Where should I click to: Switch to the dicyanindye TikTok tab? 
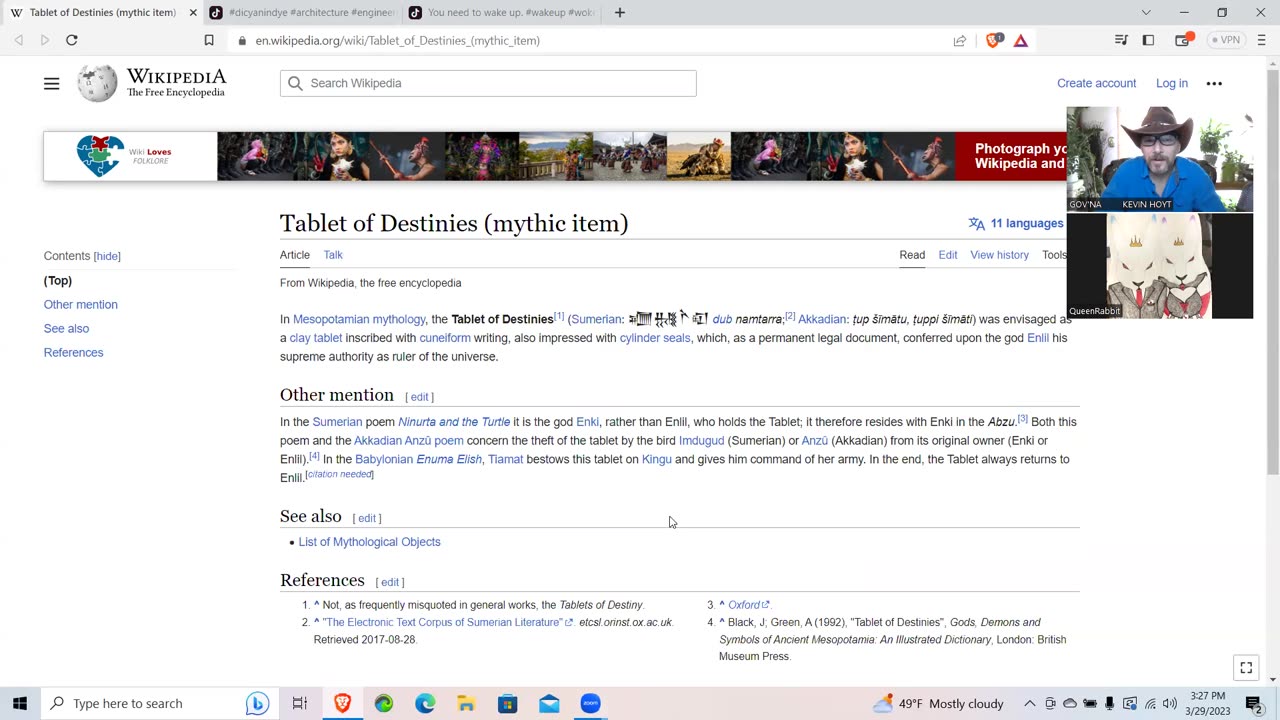(x=303, y=13)
